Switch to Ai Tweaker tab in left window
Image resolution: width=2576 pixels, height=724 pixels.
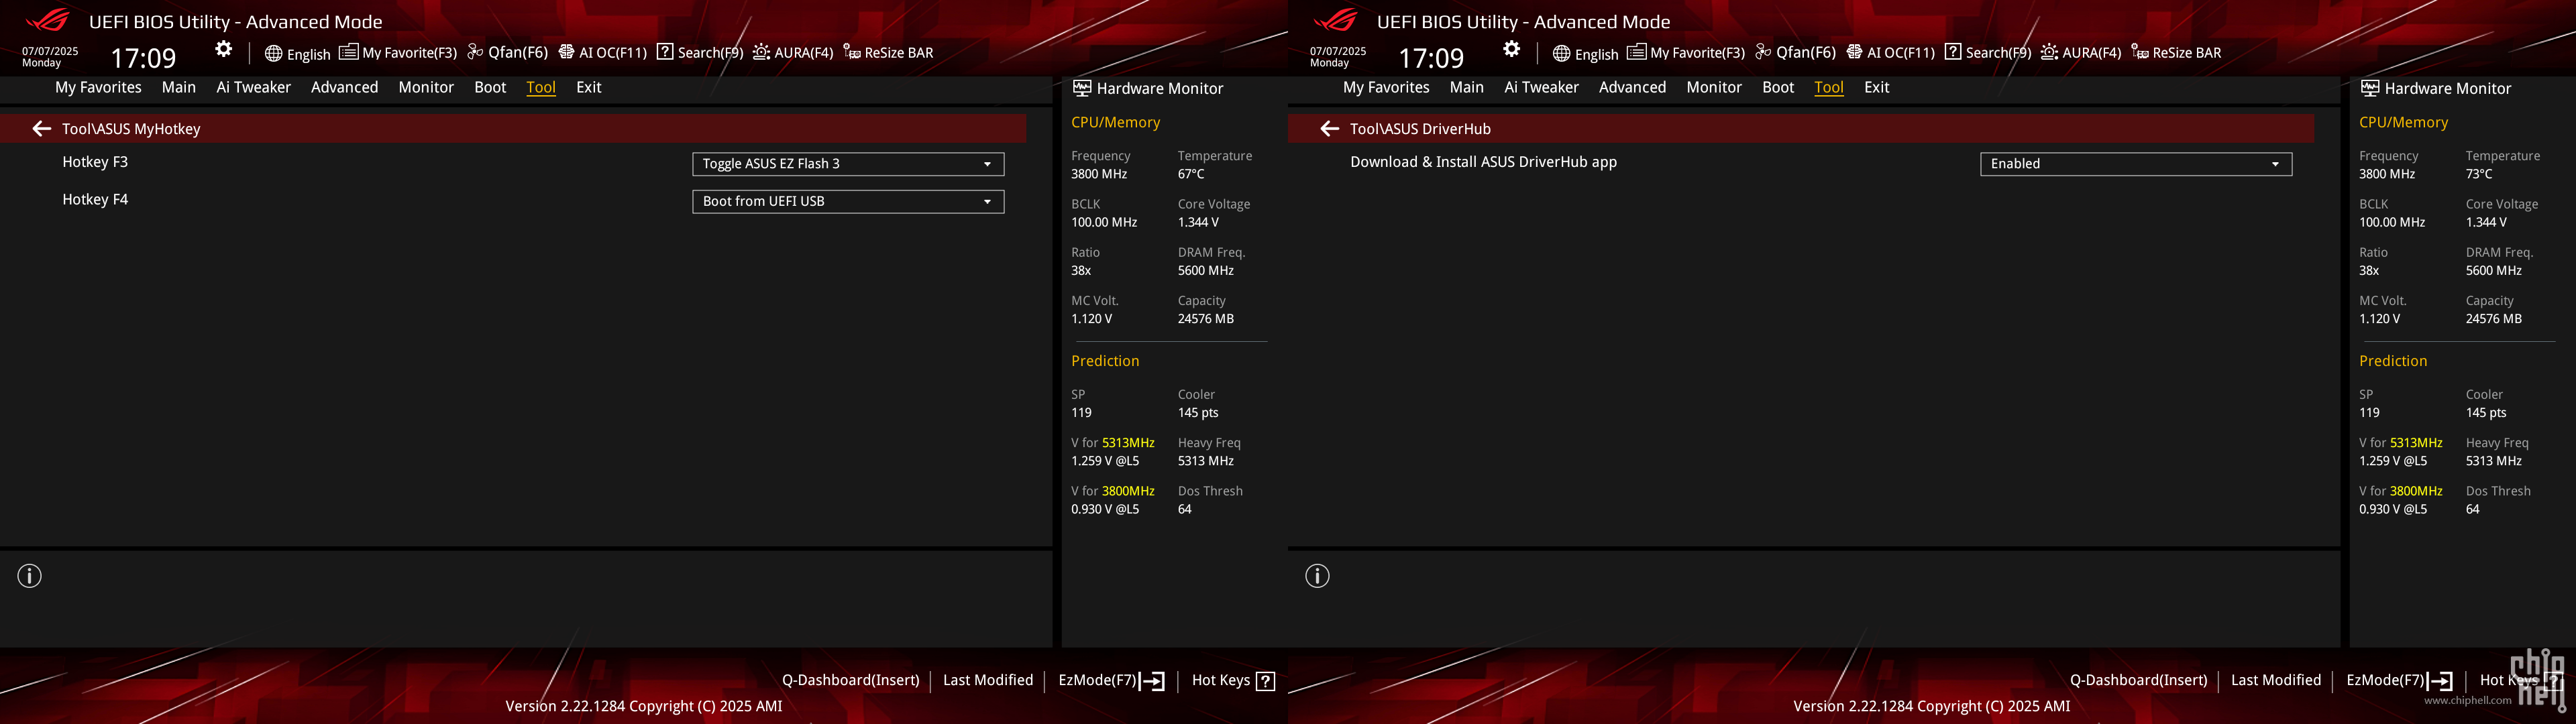(254, 87)
